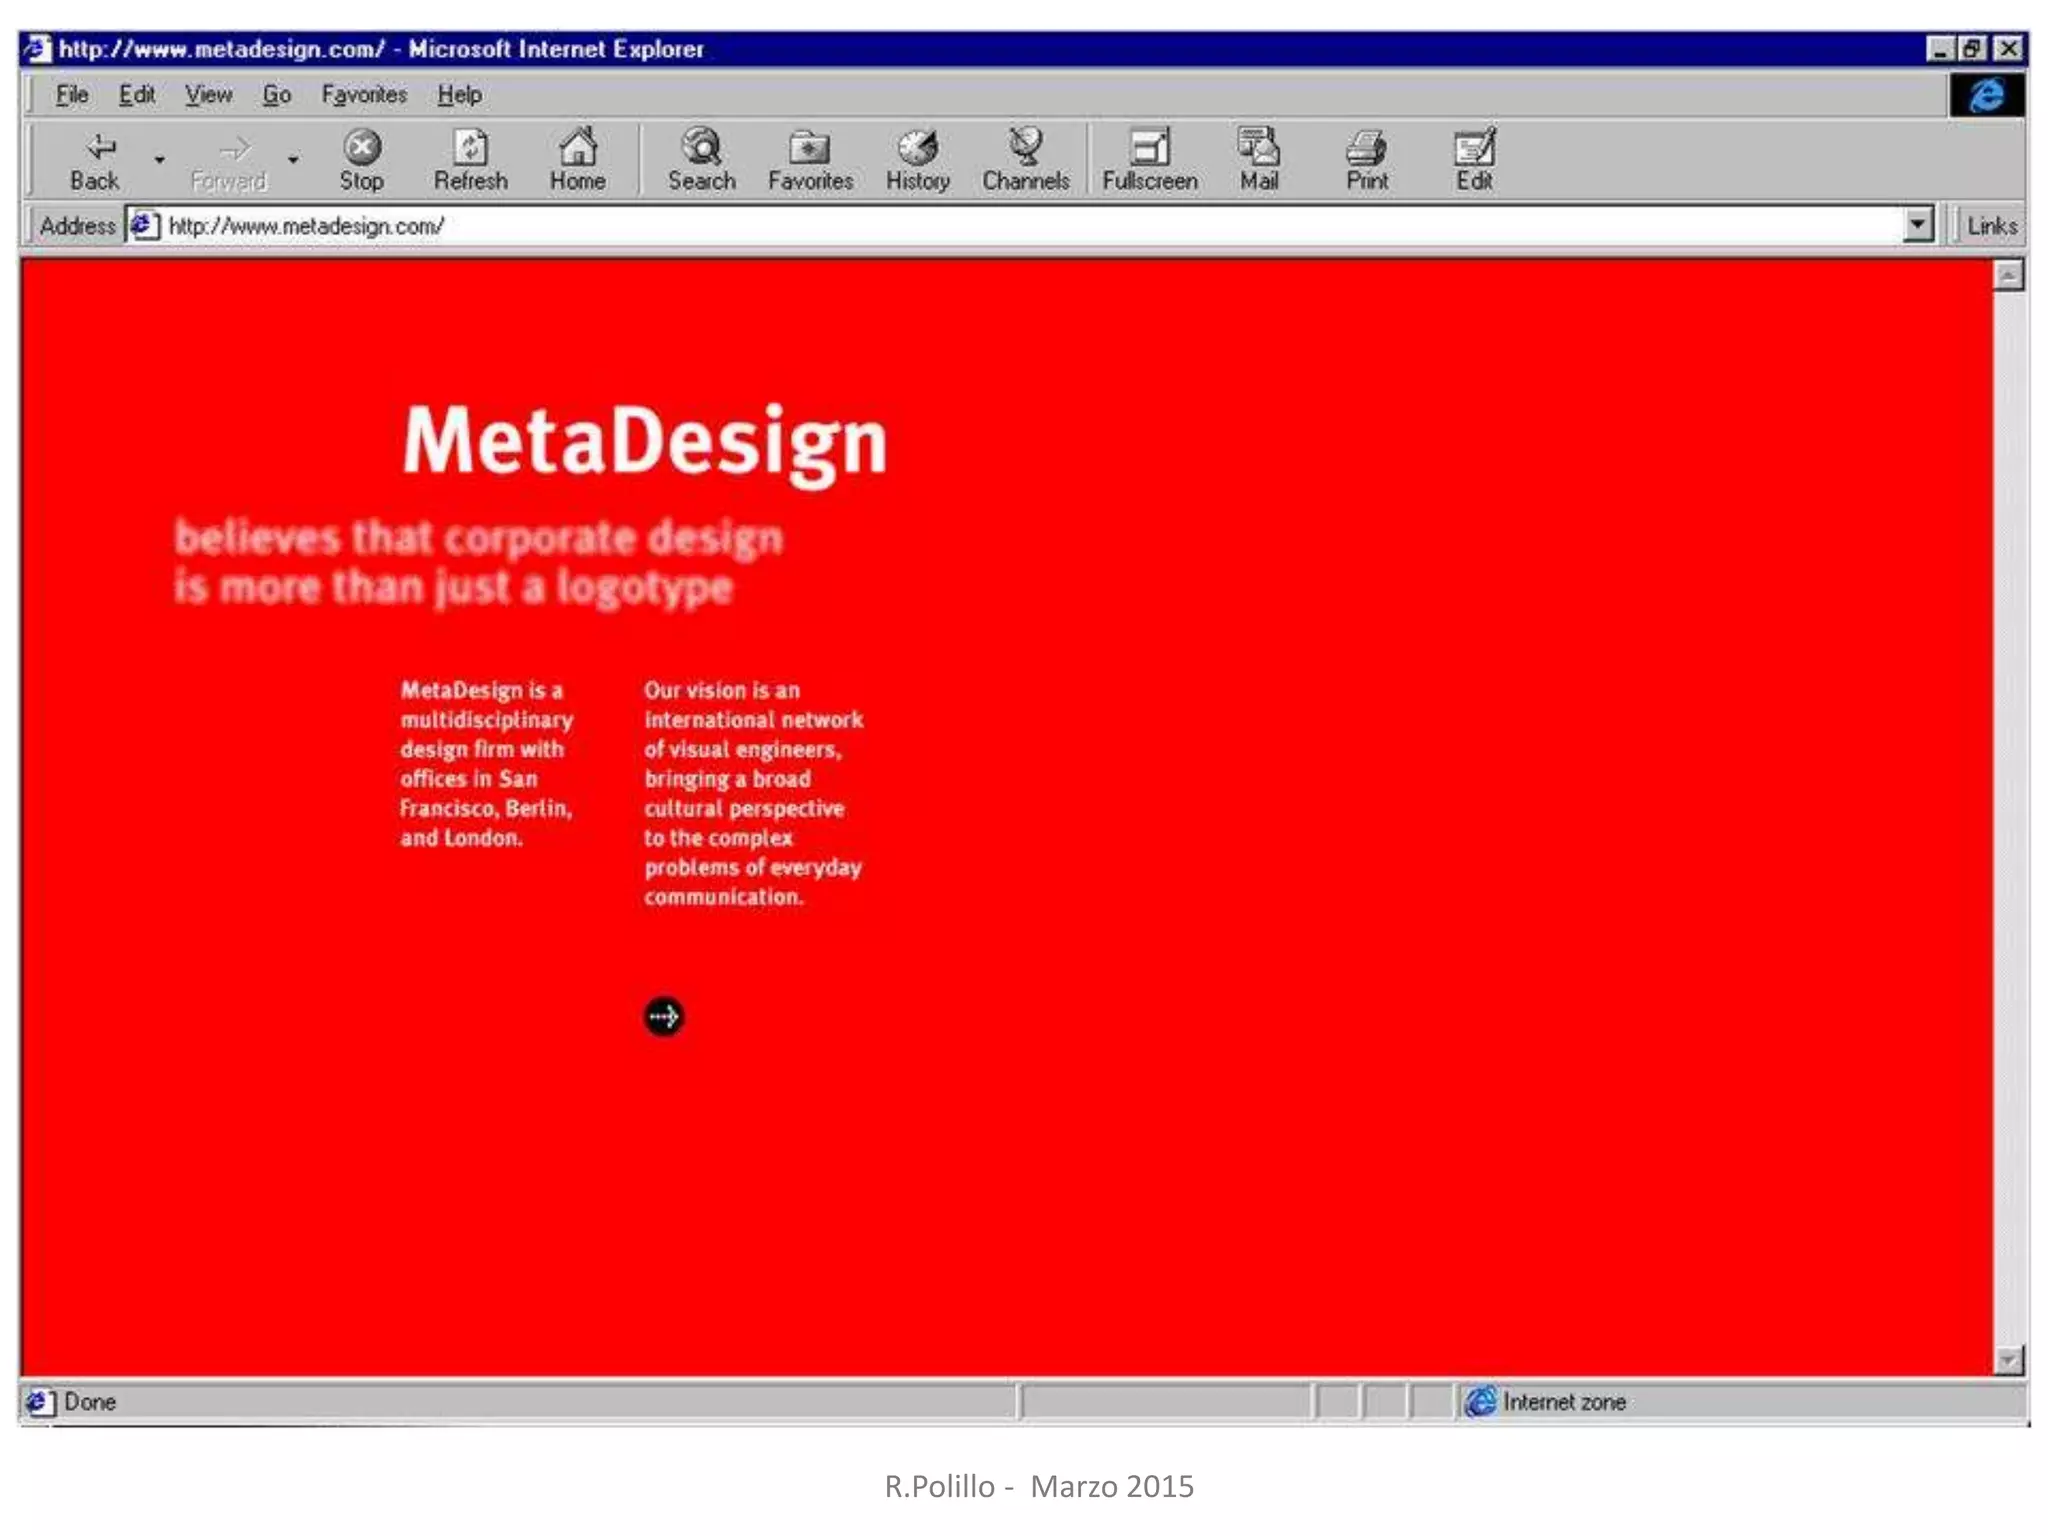Print the current page
Screen dimensions: 2048x1536
[1366, 160]
